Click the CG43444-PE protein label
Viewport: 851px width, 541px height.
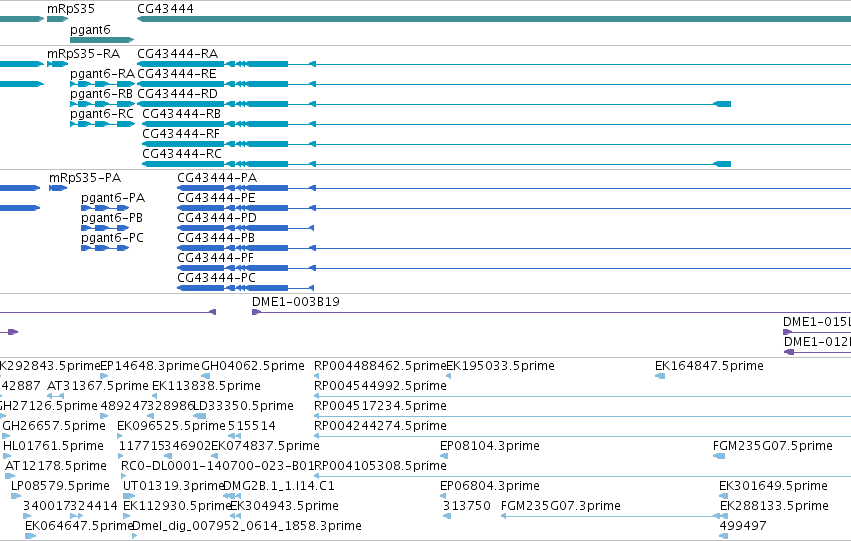click(x=217, y=198)
